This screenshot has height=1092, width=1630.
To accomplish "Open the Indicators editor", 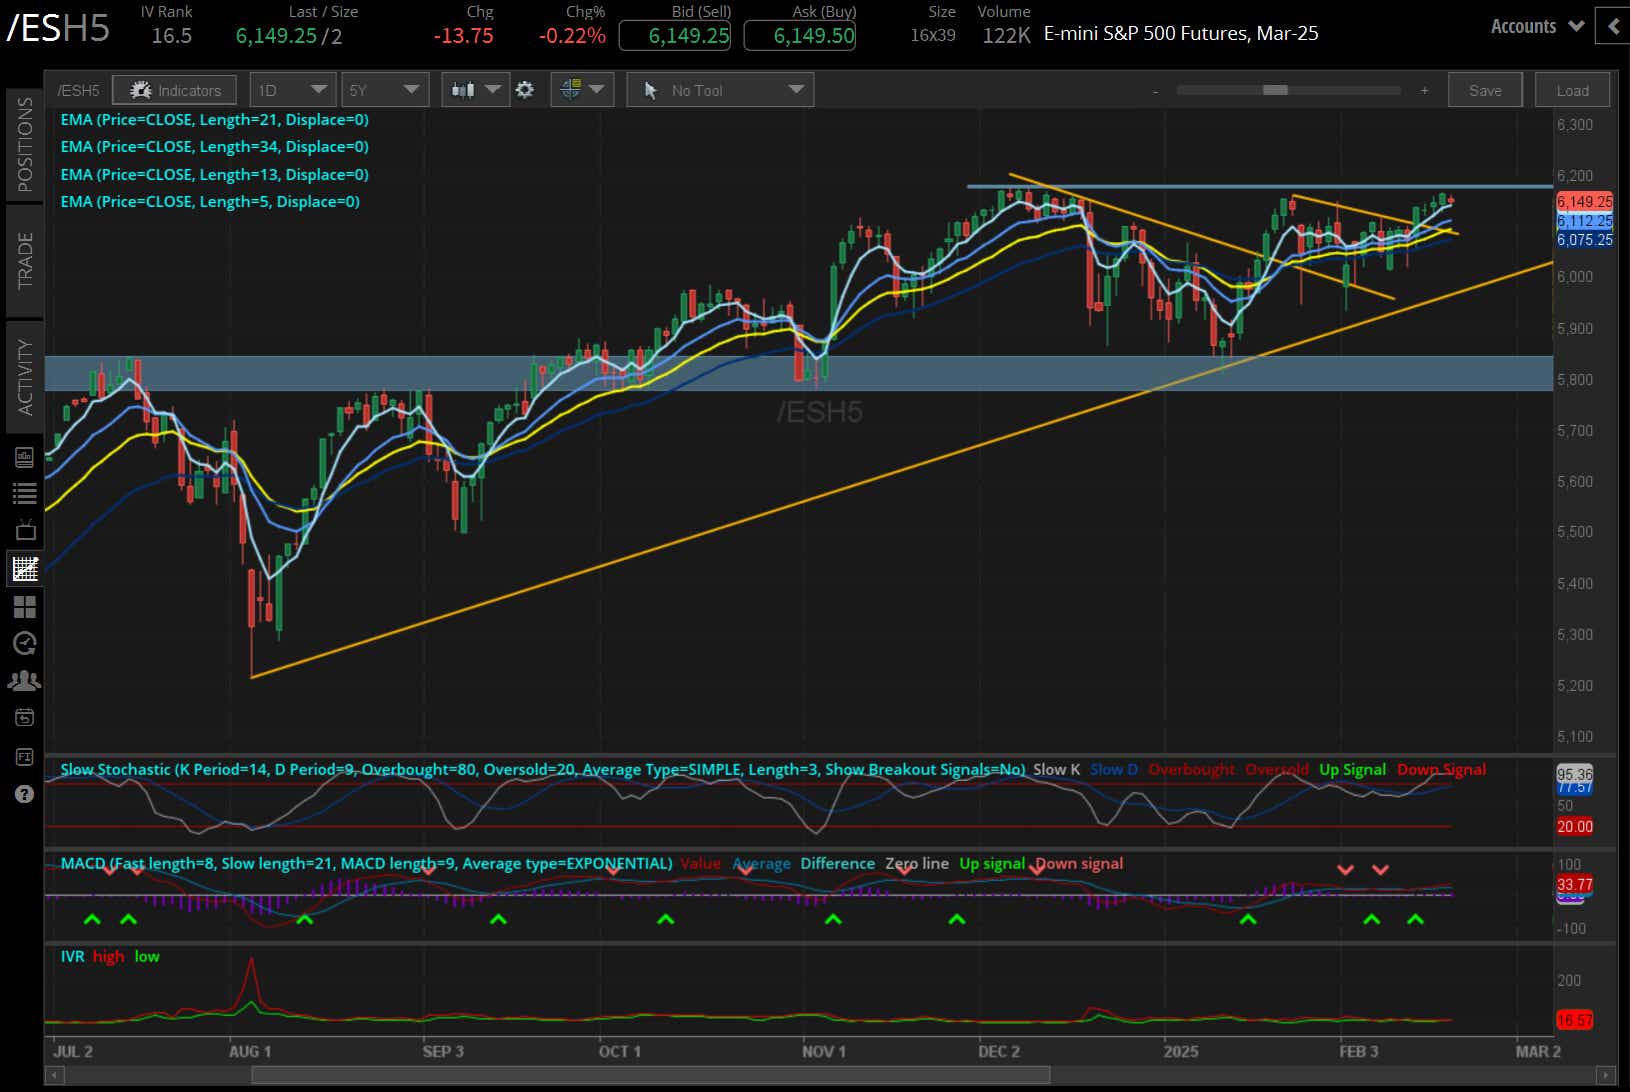I will pyautogui.click(x=174, y=89).
